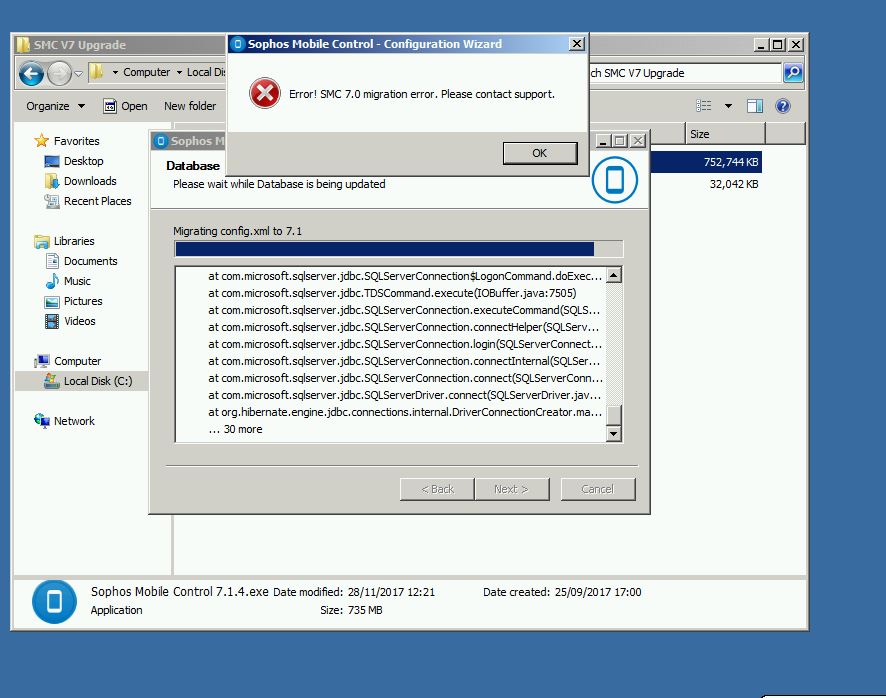Click the Videos film icon
The height and width of the screenshot is (698, 886).
click(52, 322)
